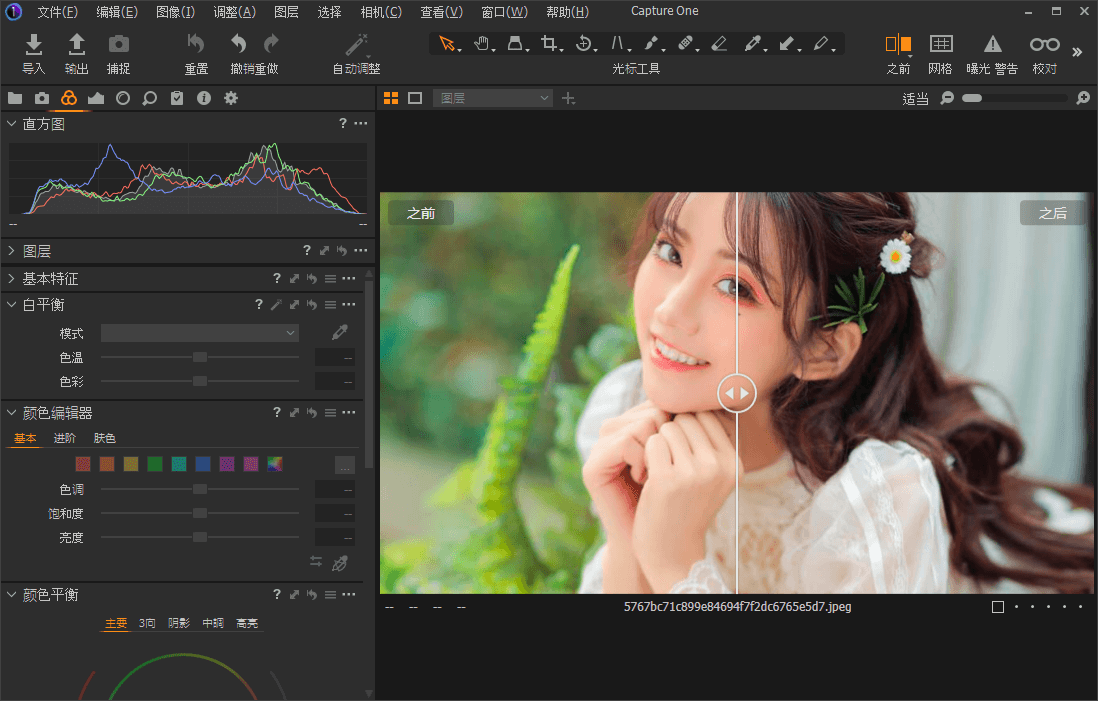Click the Fit (适当) zoom button
The image size is (1098, 701).
(x=915, y=99)
